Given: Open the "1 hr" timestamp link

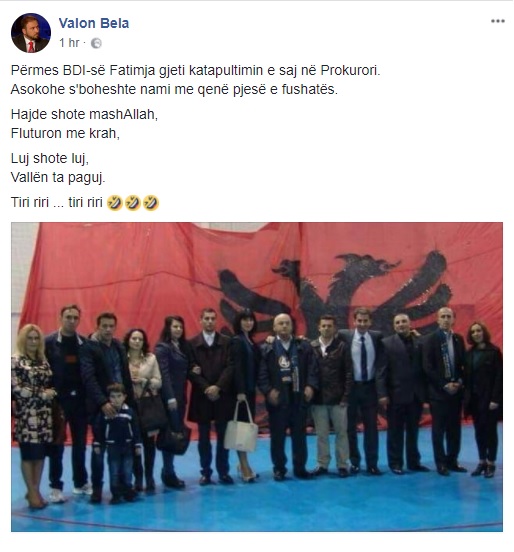Looking at the screenshot, I should pyautogui.click(x=69, y=43).
